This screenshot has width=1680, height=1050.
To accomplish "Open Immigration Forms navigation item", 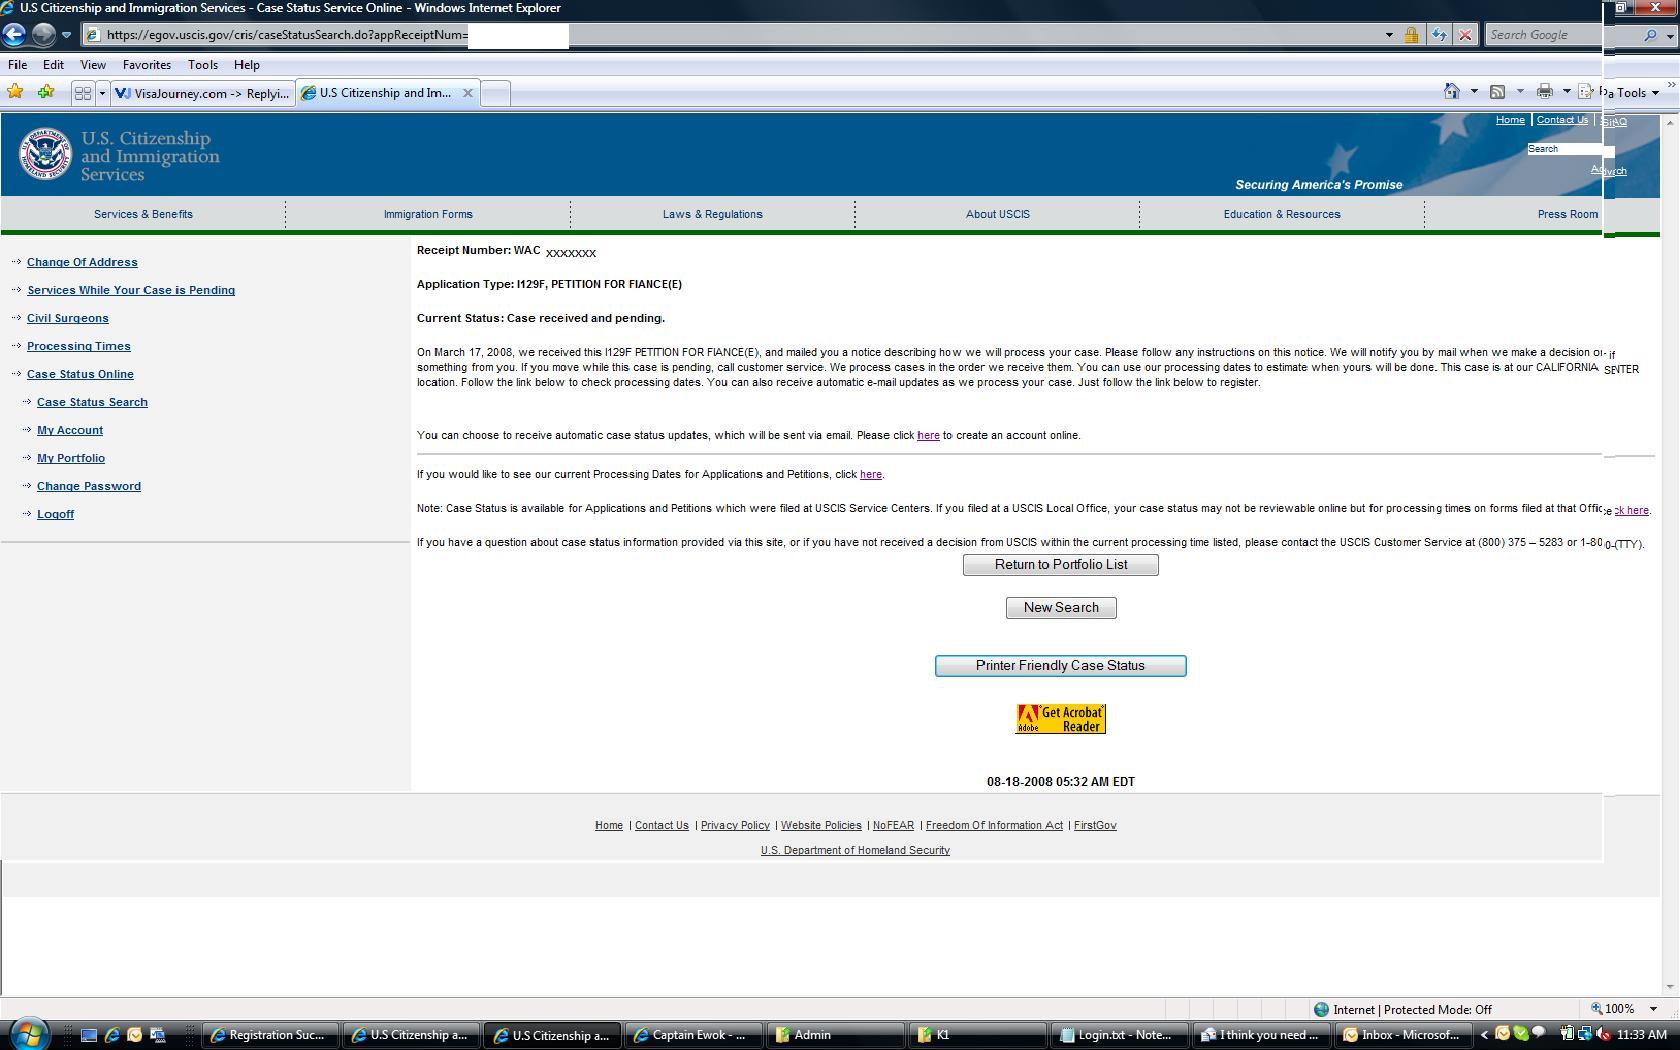I will (x=428, y=214).
